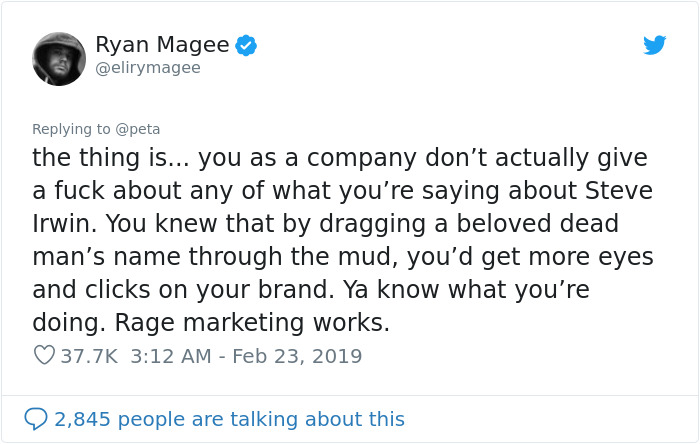Screen dimensions: 700x444
Task: Visit the @elirymagee handle
Action: tap(148, 68)
